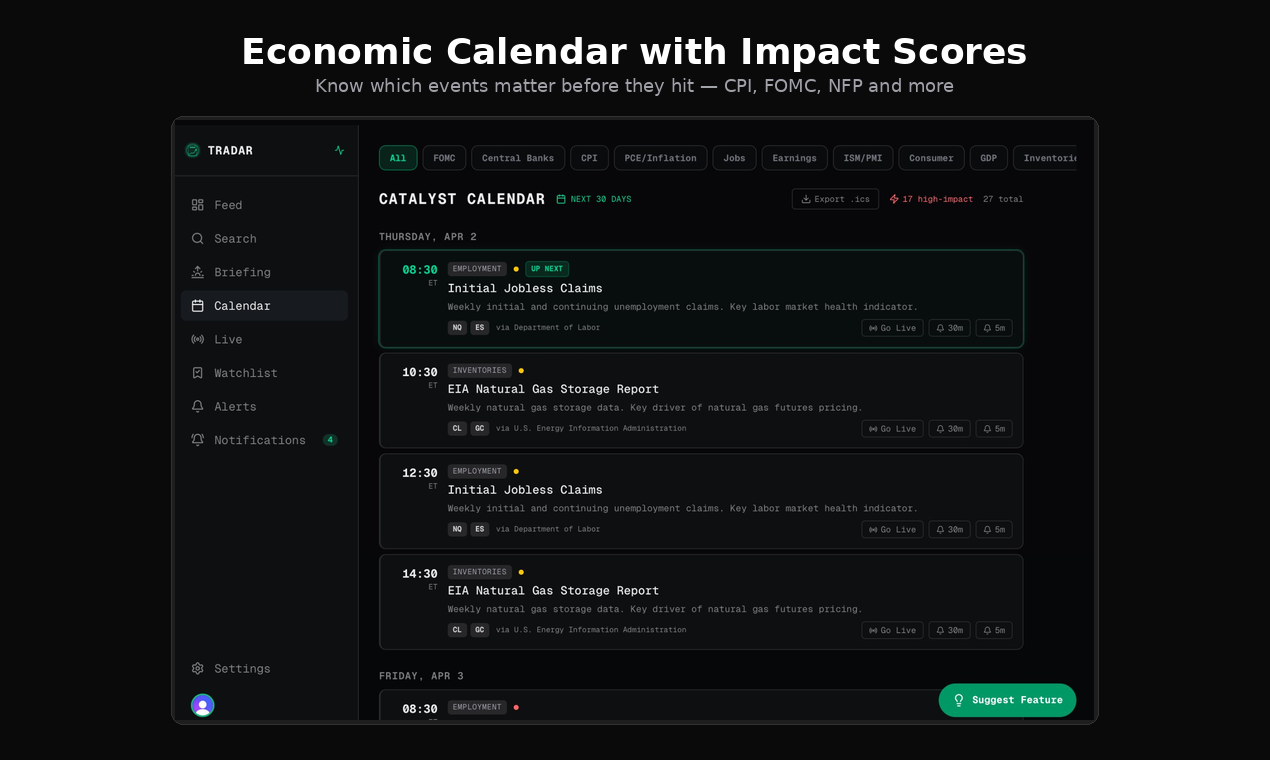Select Calendar in the sidebar

point(264,305)
